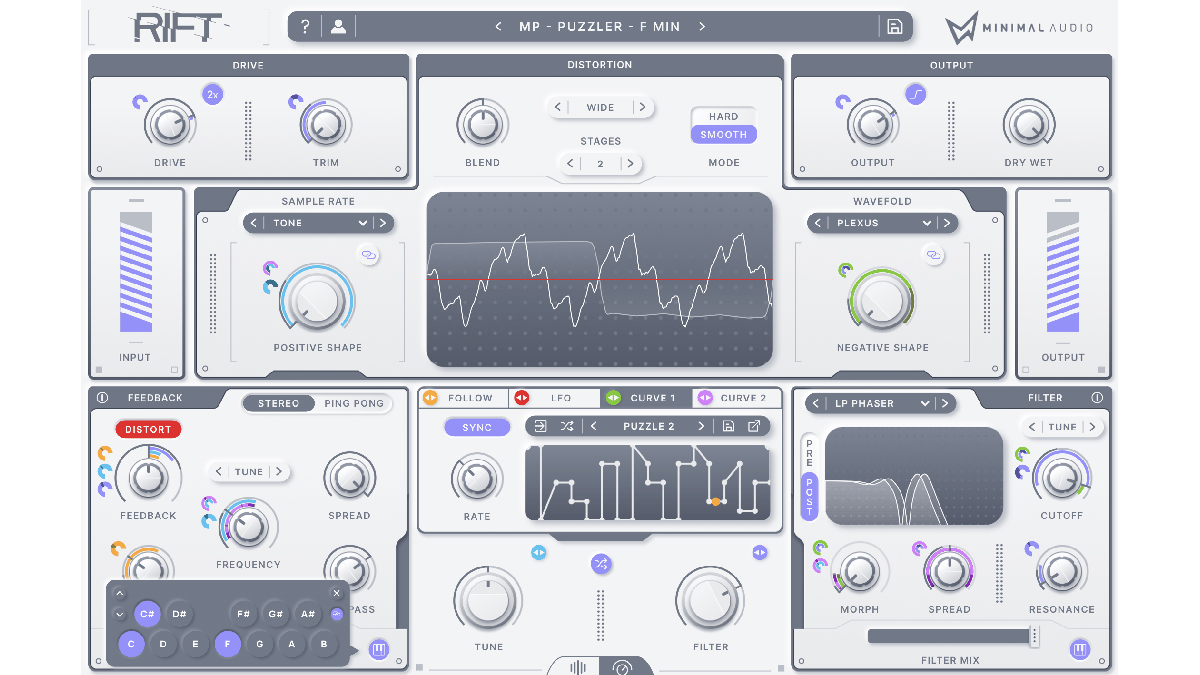Adjust the FILTER MIX slider

pyautogui.click(x=950, y=635)
